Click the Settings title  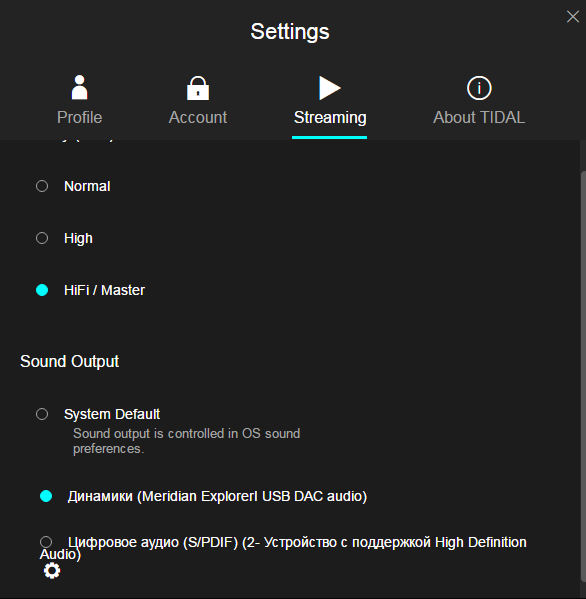tap(290, 31)
